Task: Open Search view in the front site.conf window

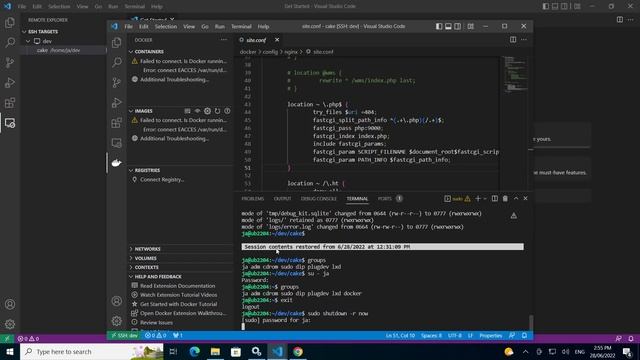Action: (117, 62)
